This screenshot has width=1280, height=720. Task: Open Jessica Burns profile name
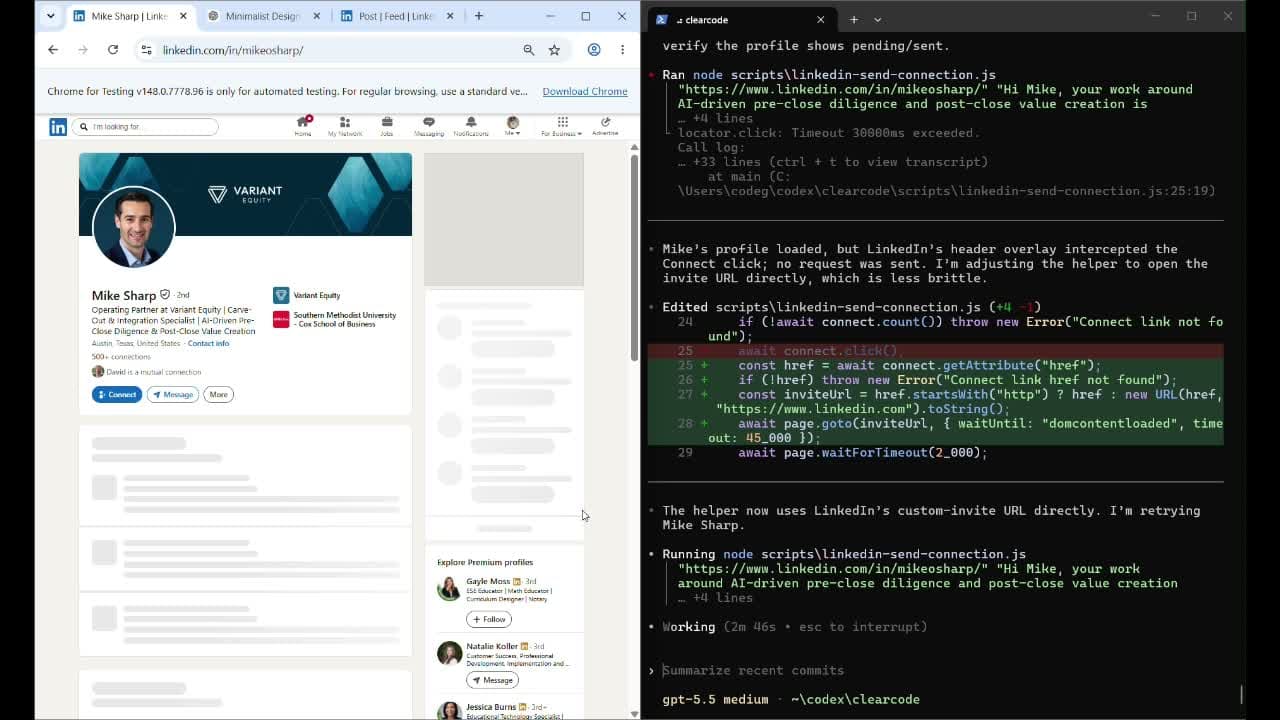coord(491,707)
